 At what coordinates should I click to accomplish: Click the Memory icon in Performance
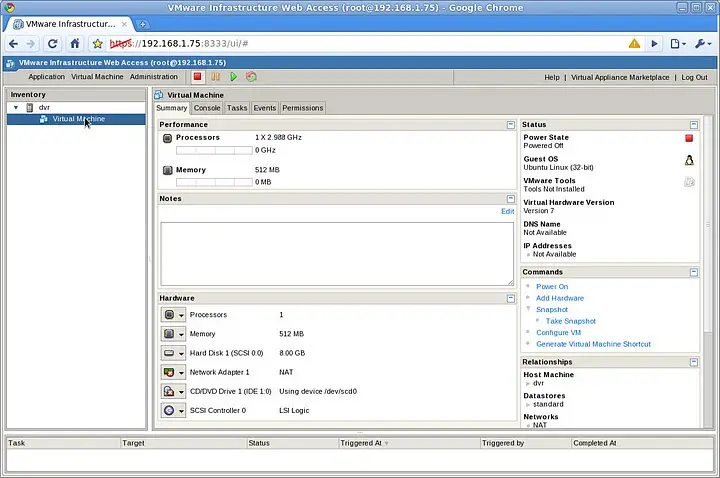click(168, 170)
